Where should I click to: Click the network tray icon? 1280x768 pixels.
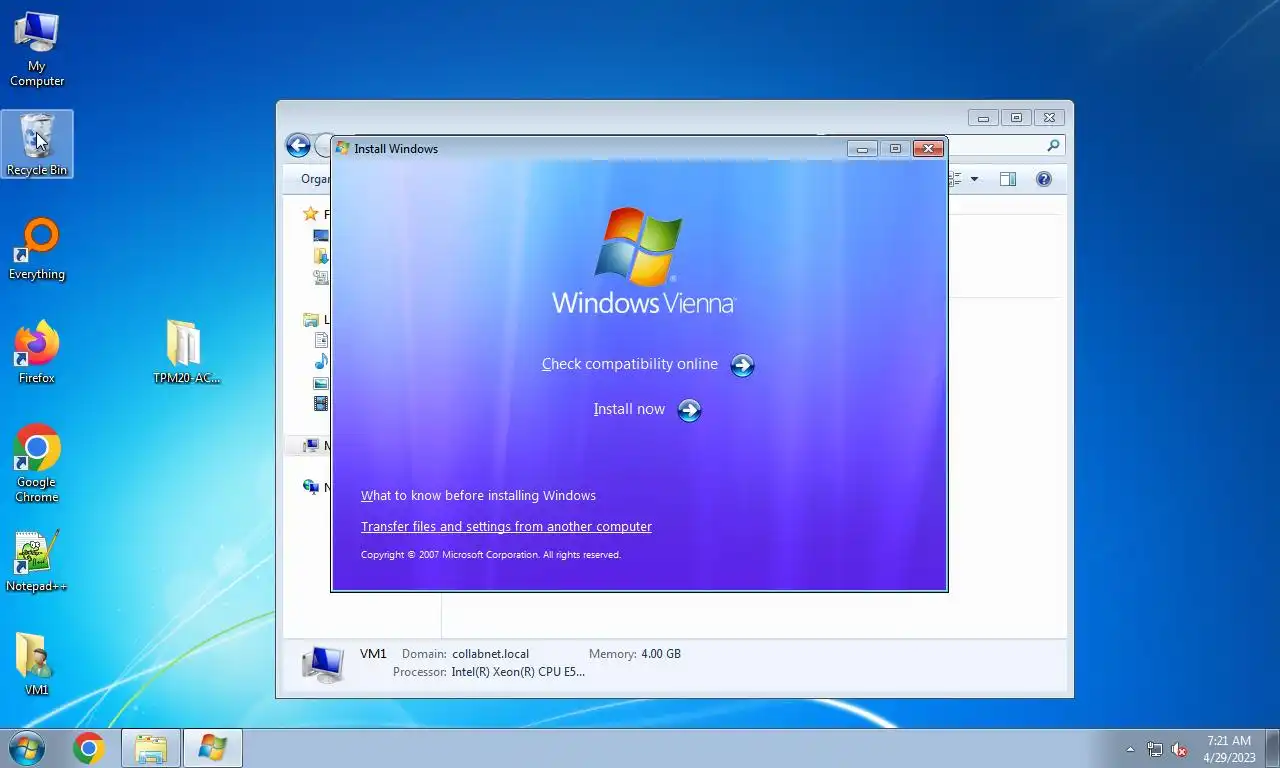(x=1155, y=749)
